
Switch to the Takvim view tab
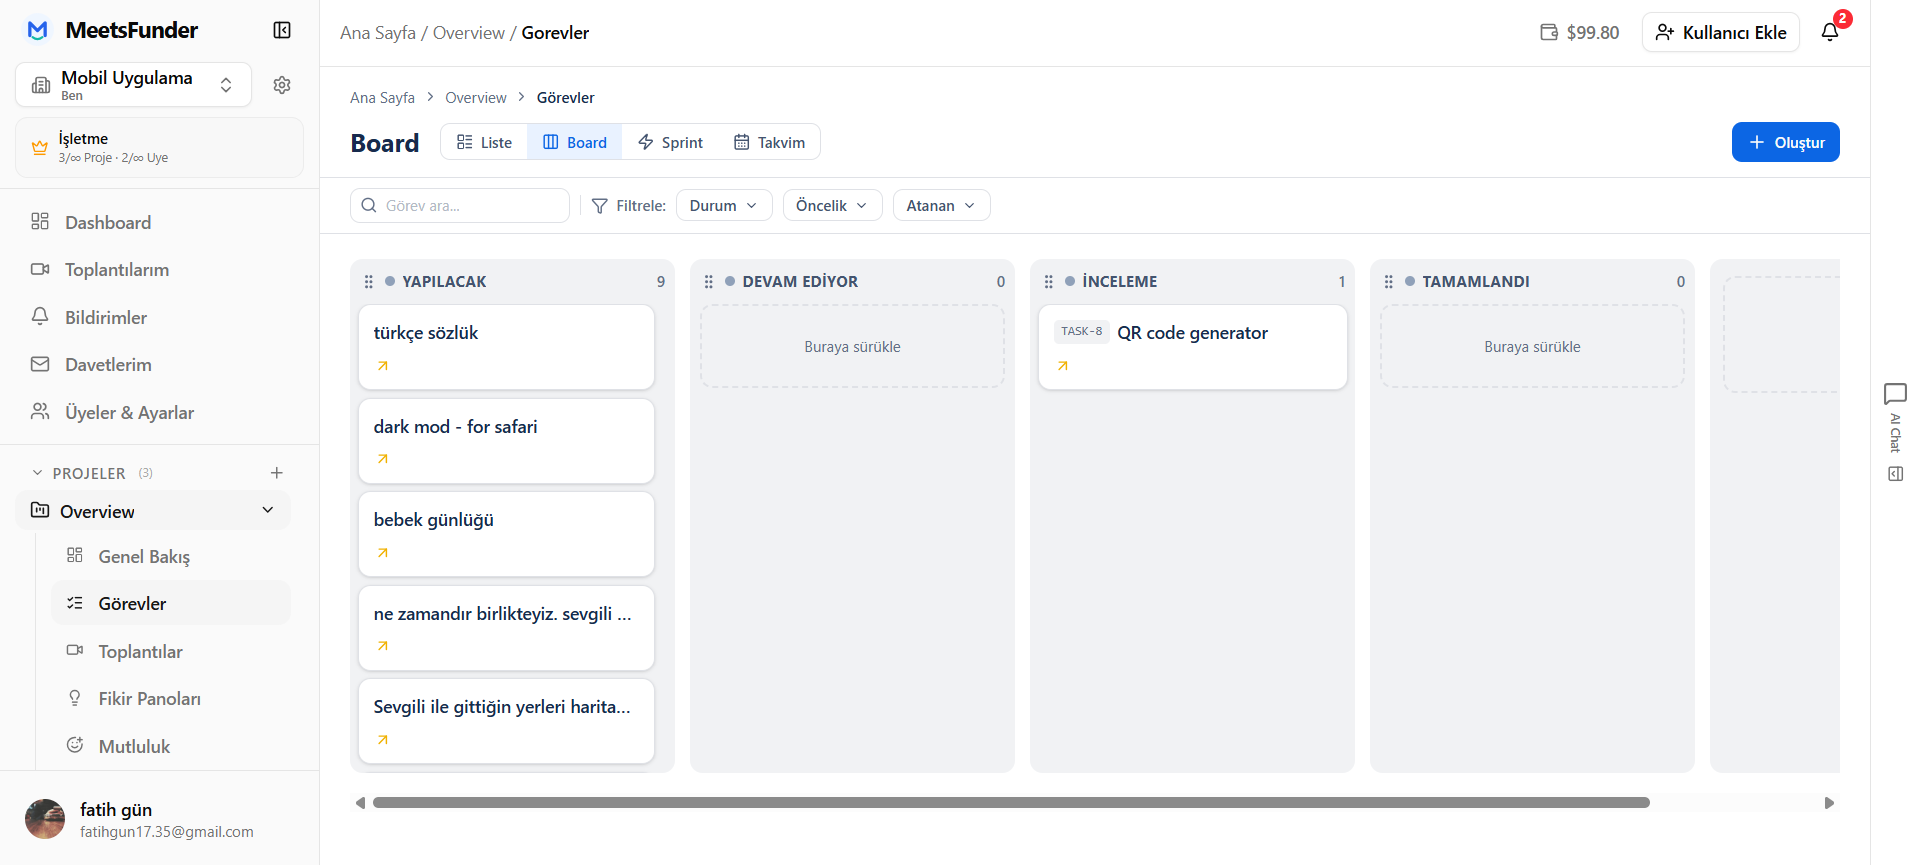click(769, 142)
